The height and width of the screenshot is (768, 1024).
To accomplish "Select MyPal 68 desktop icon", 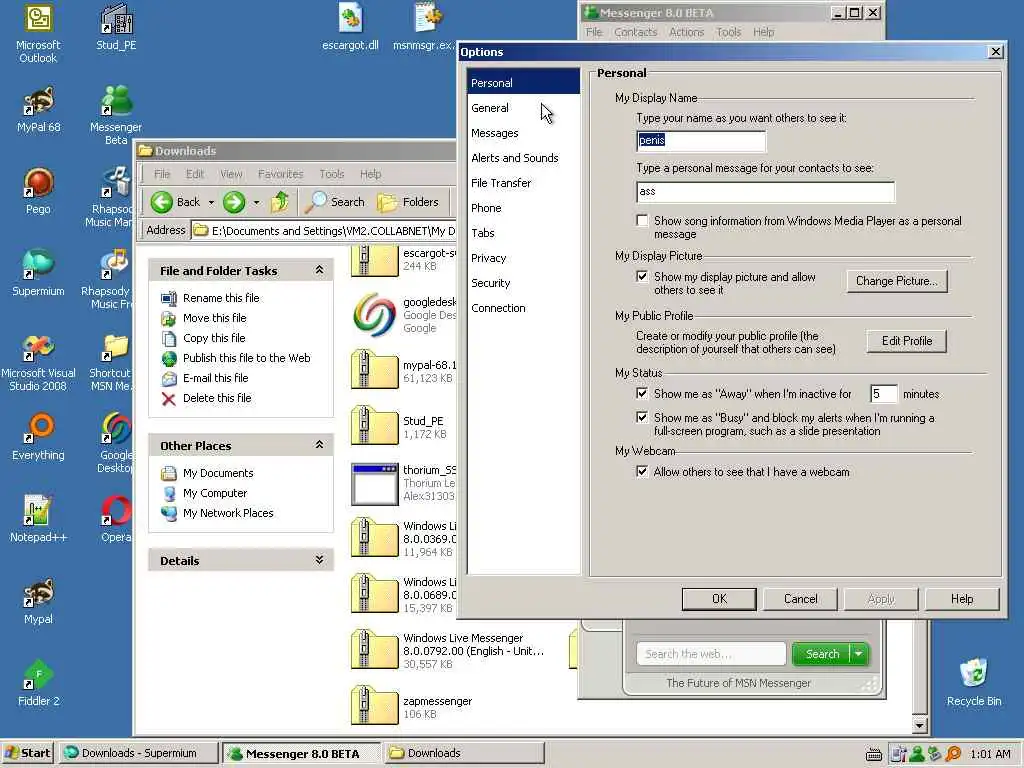I will click(x=38, y=110).
